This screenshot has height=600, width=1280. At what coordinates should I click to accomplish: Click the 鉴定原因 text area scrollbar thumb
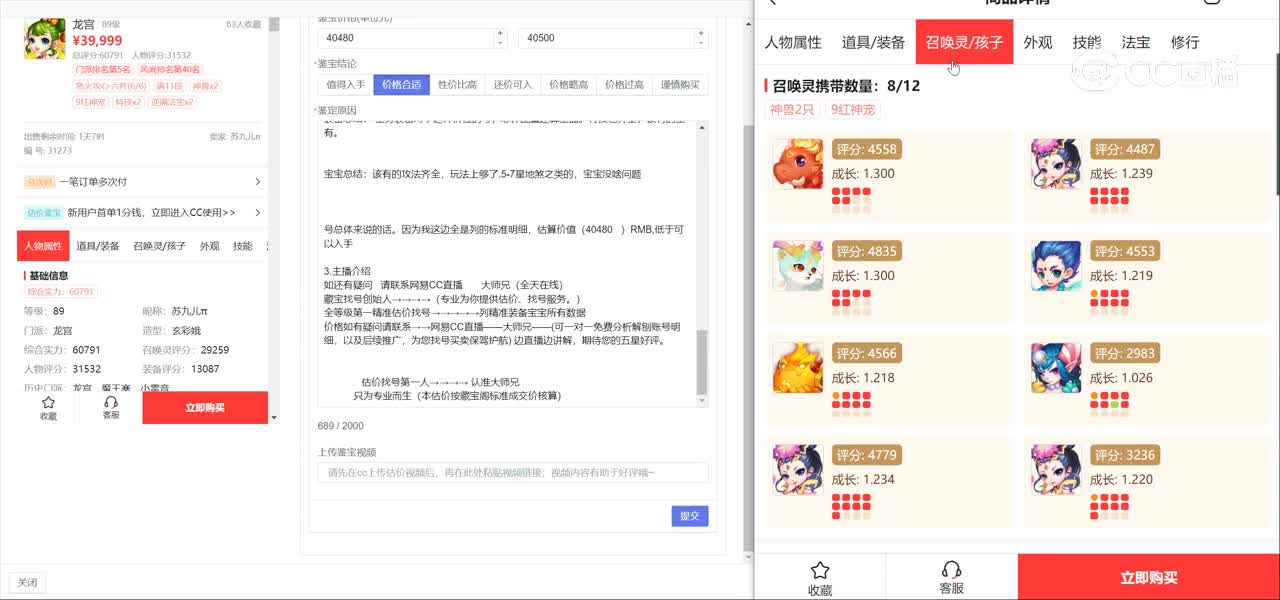tap(703, 362)
